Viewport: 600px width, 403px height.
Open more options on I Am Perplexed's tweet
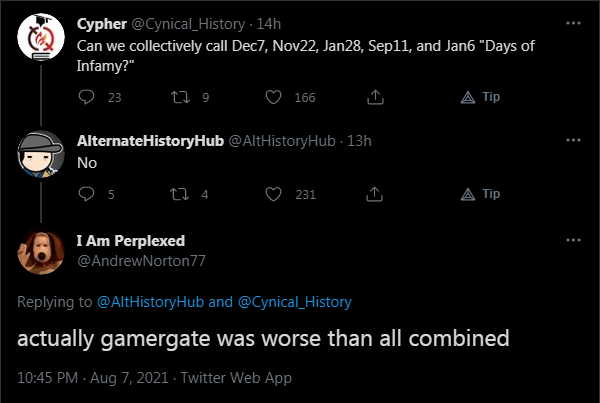tap(573, 240)
